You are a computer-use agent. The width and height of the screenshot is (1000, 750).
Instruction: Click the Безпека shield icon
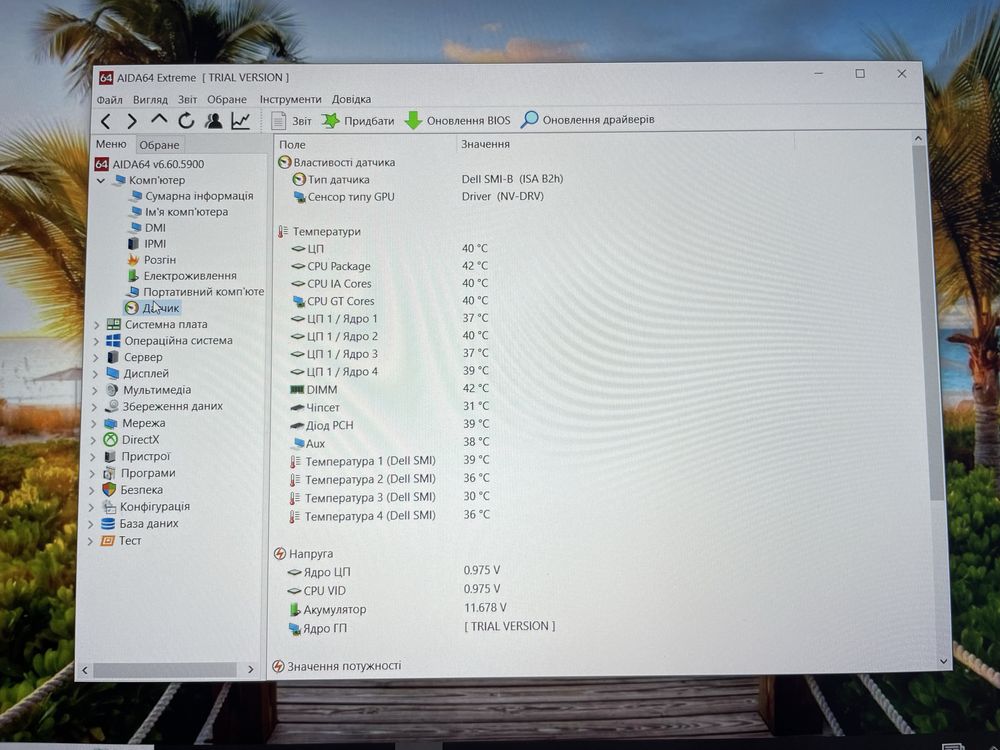tap(109, 490)
